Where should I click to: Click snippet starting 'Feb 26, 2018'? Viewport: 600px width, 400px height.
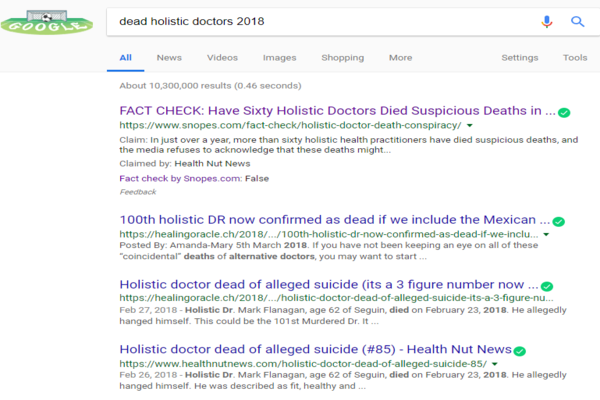click(343, 380)
